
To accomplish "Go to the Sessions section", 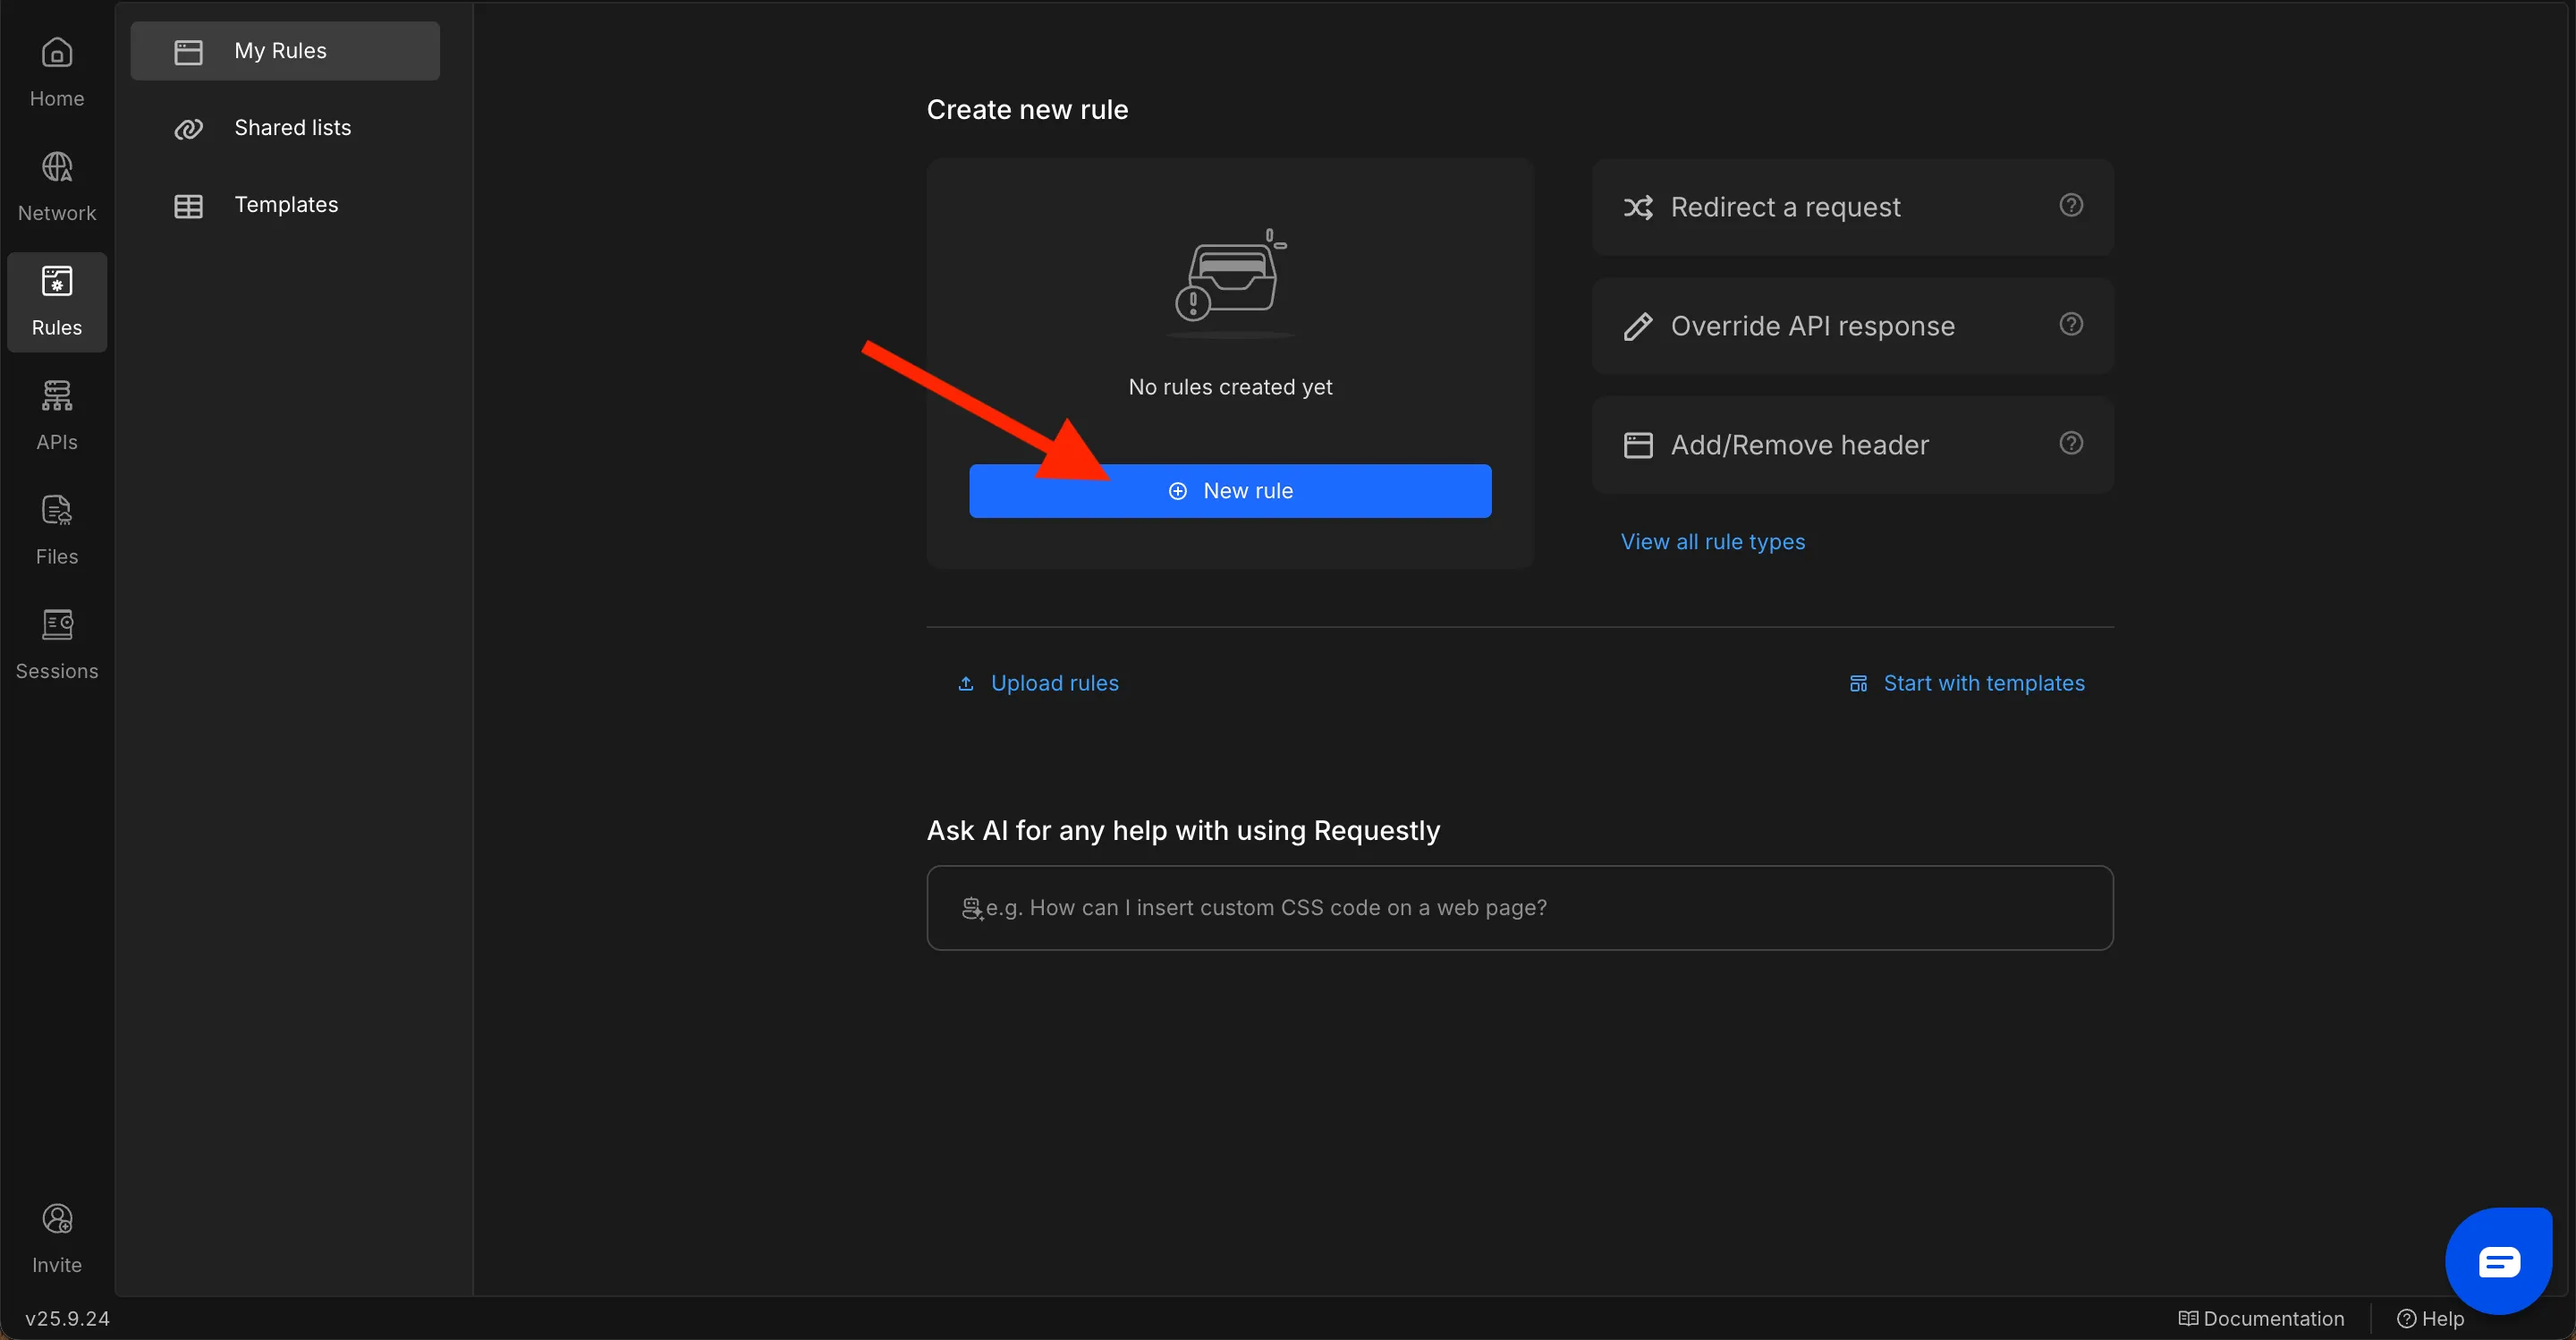I will [x=57, y=643].
